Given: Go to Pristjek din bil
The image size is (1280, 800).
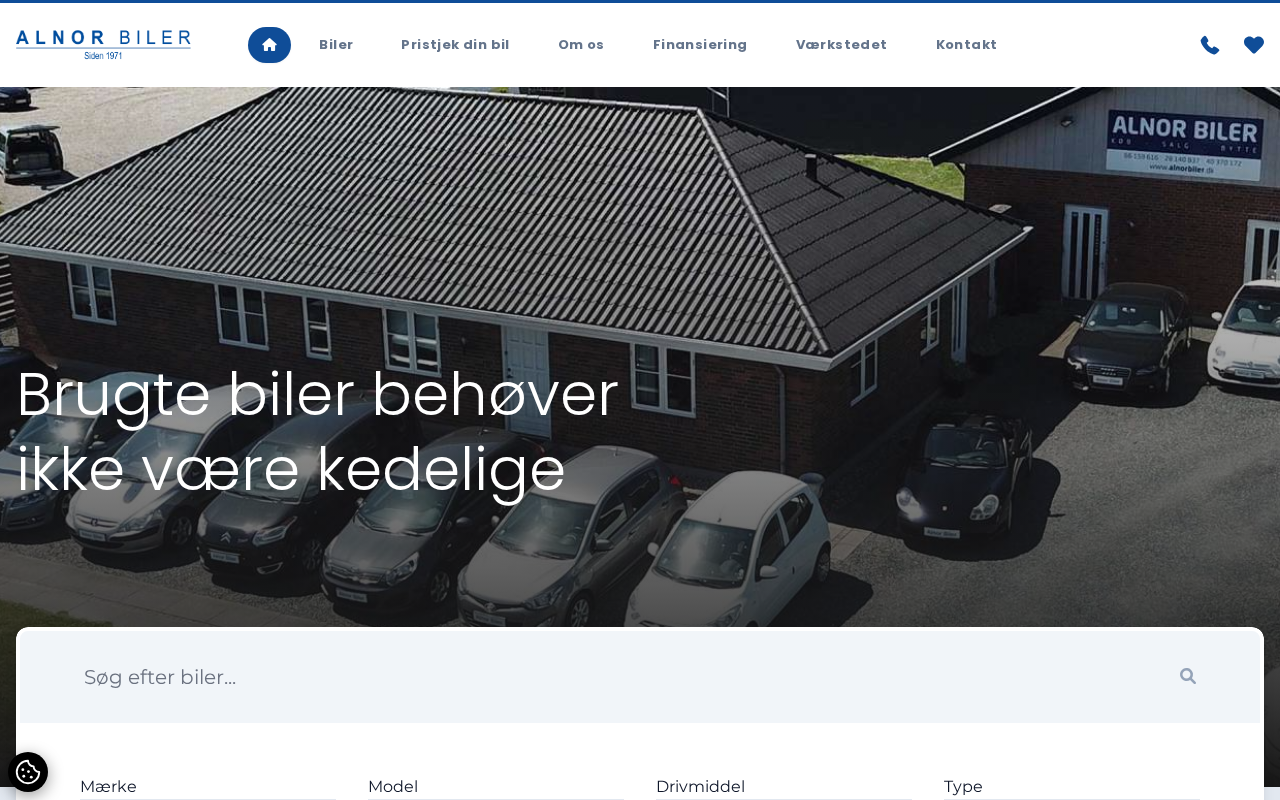Looking at the screenshot, I should click(x=455, y=45).
